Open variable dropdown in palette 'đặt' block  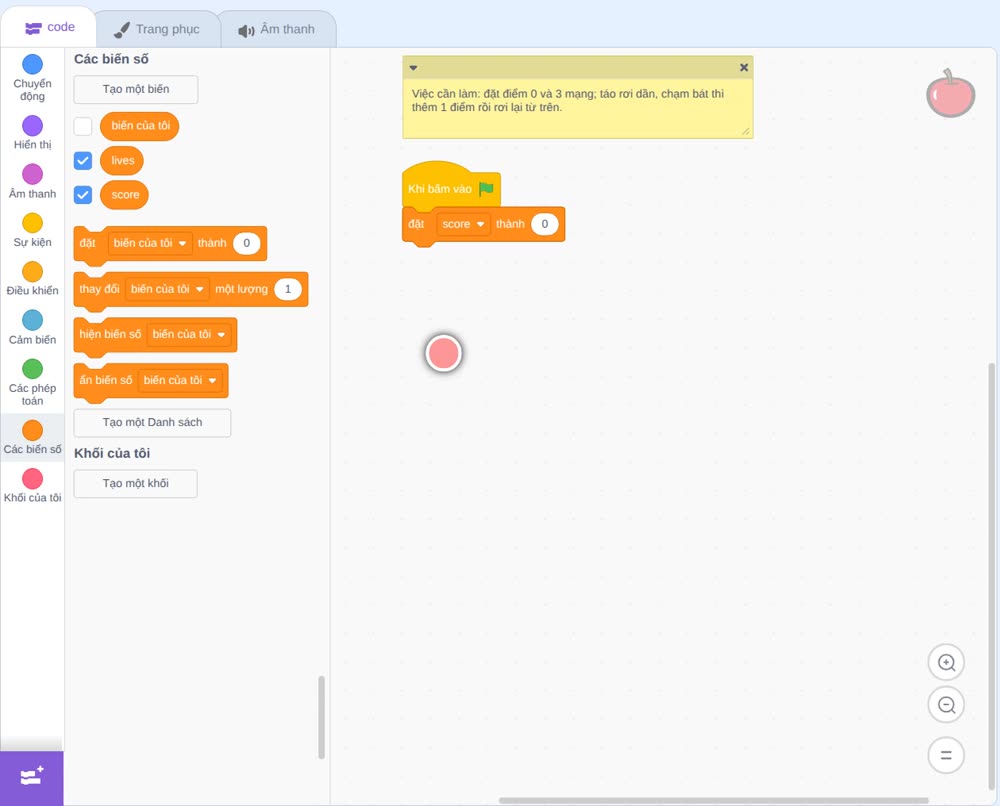pos(150,243)
